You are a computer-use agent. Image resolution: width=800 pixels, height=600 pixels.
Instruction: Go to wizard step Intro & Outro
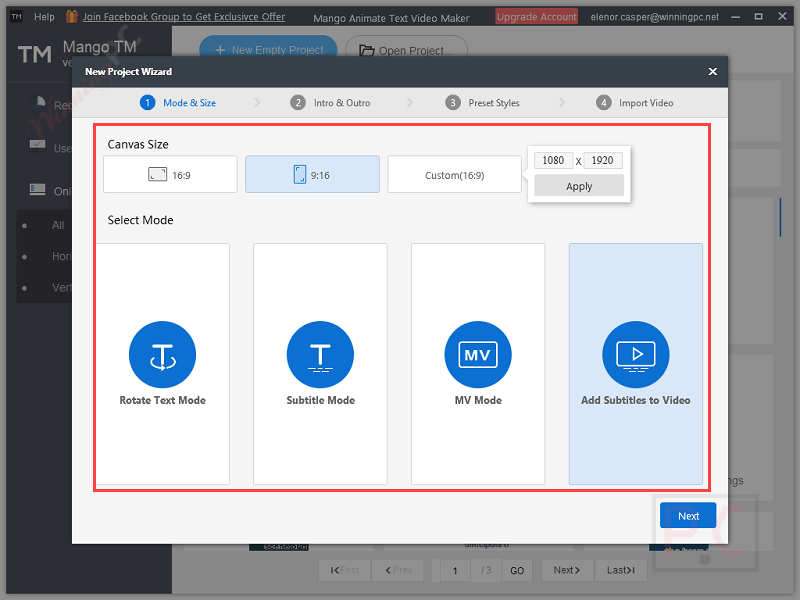[330, 103]
